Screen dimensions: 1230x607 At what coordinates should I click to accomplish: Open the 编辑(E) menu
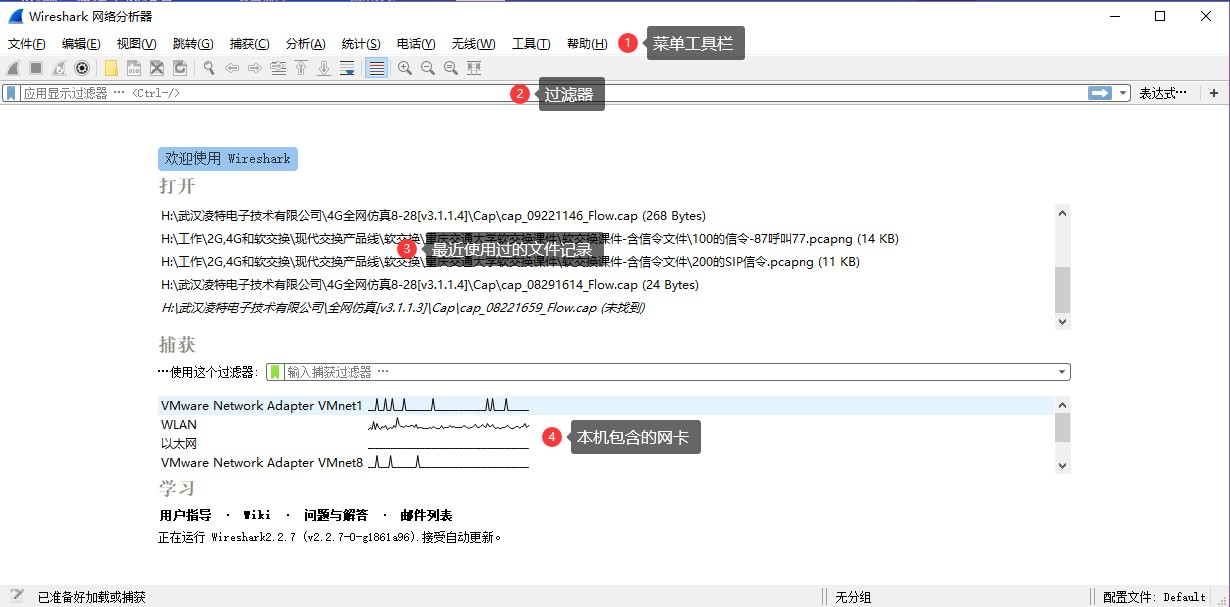point(81,44)
